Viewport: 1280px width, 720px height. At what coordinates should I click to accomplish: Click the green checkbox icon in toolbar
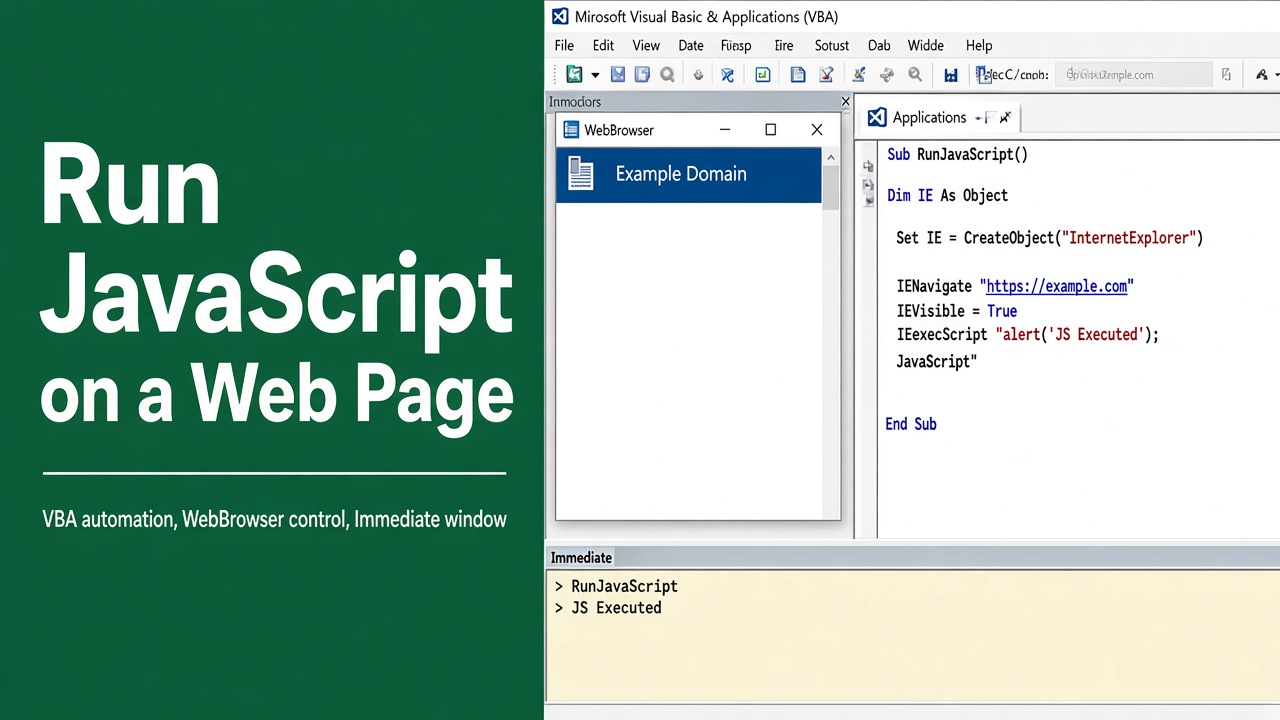click(x=762, y=74)
